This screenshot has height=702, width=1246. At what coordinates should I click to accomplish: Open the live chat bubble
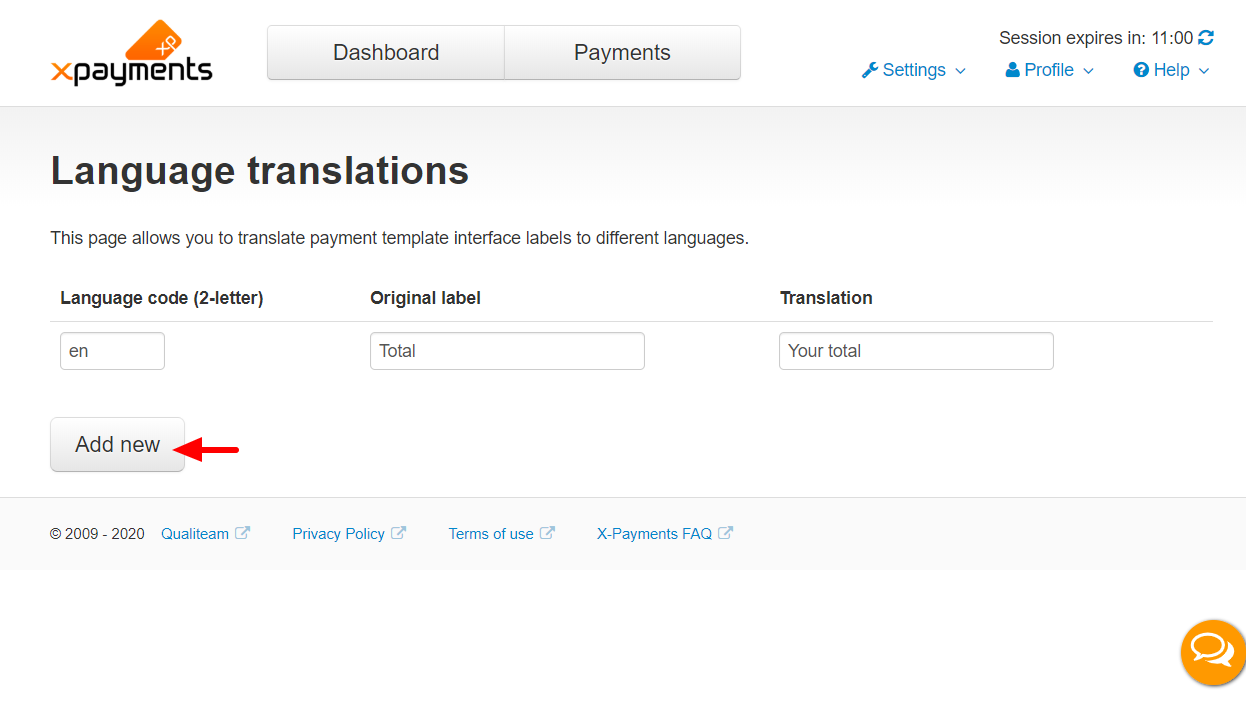(1211, 652)
